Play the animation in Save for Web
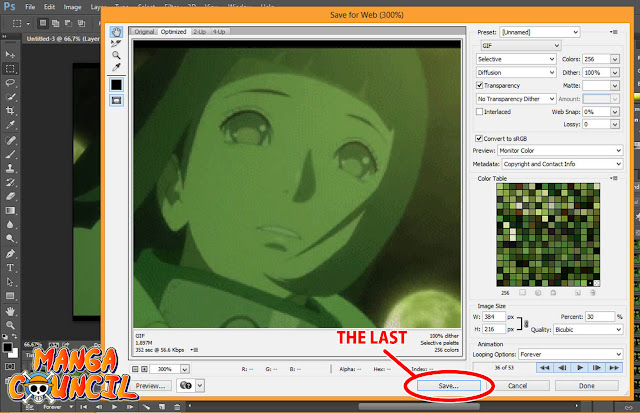The height and width of the screenshot is (413, 640). click(580, 368)
